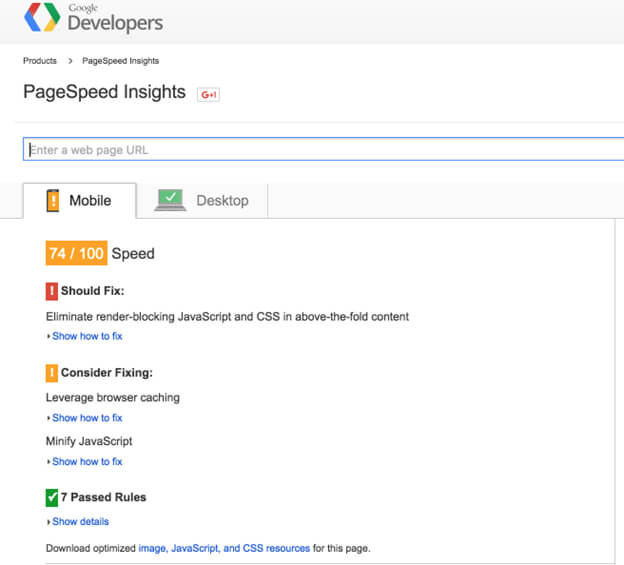Screen dimensions: 624x565
Task: Download optimized image, JavaScript, and CSS resources
Action: coord(224,548)
